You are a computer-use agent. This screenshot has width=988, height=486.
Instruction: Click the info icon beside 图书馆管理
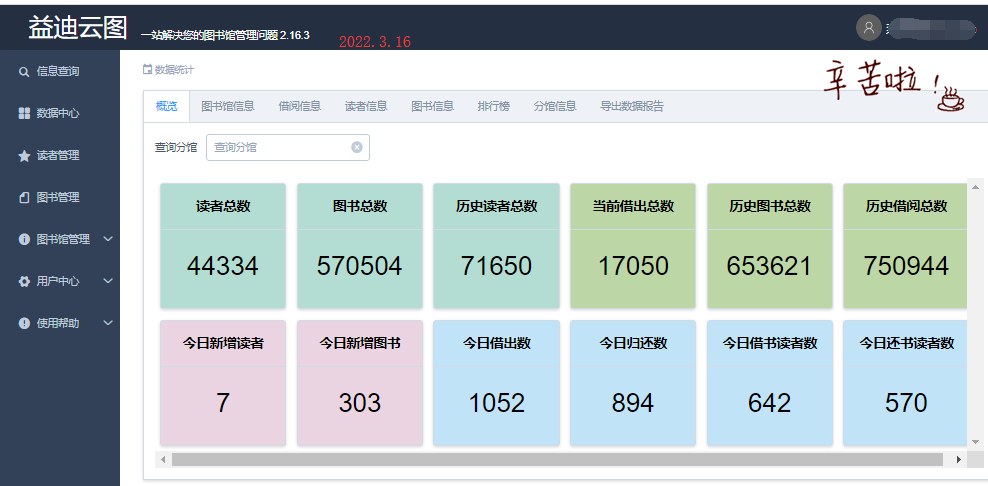24,240
